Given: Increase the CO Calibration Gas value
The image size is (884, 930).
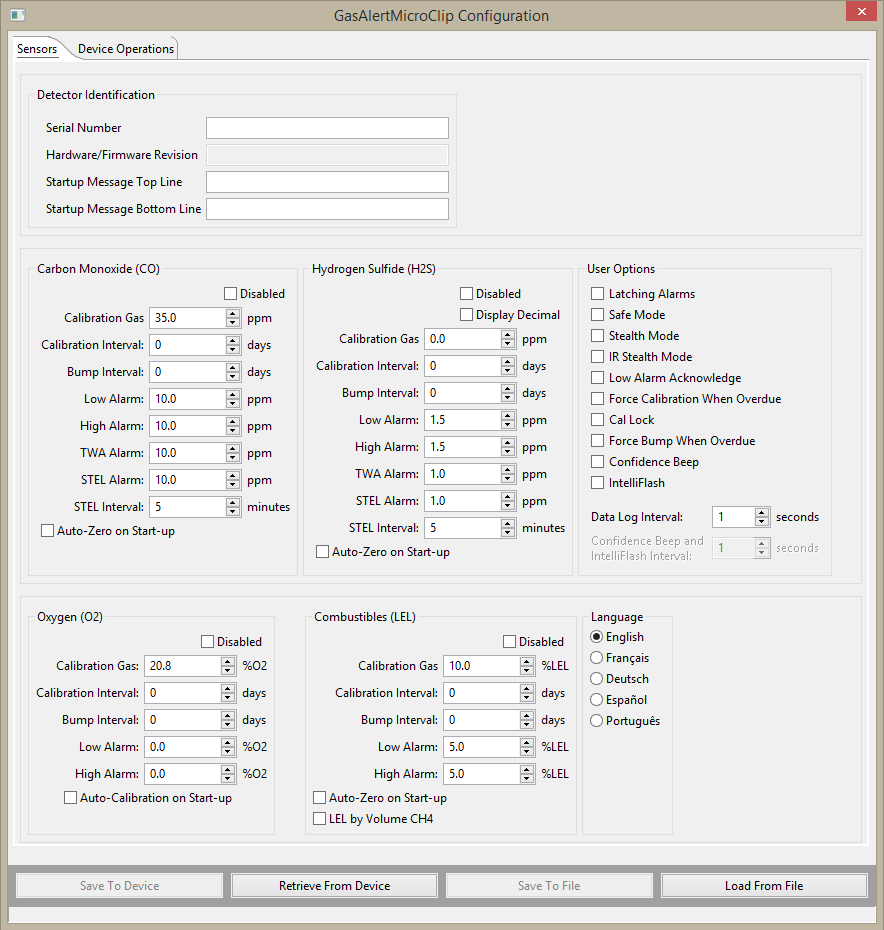Looking at the screenshot, I should click(233, 313).
